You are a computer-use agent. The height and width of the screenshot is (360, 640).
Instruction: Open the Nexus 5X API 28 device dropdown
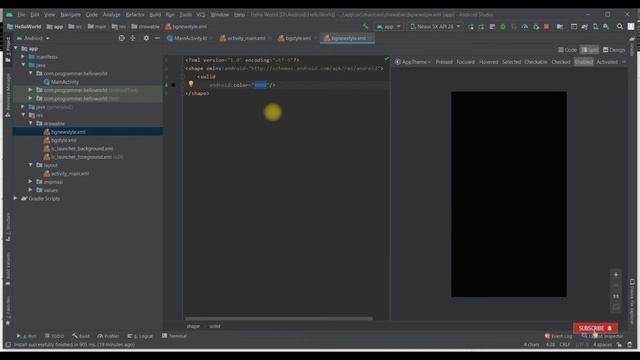[x=435, y=27]
